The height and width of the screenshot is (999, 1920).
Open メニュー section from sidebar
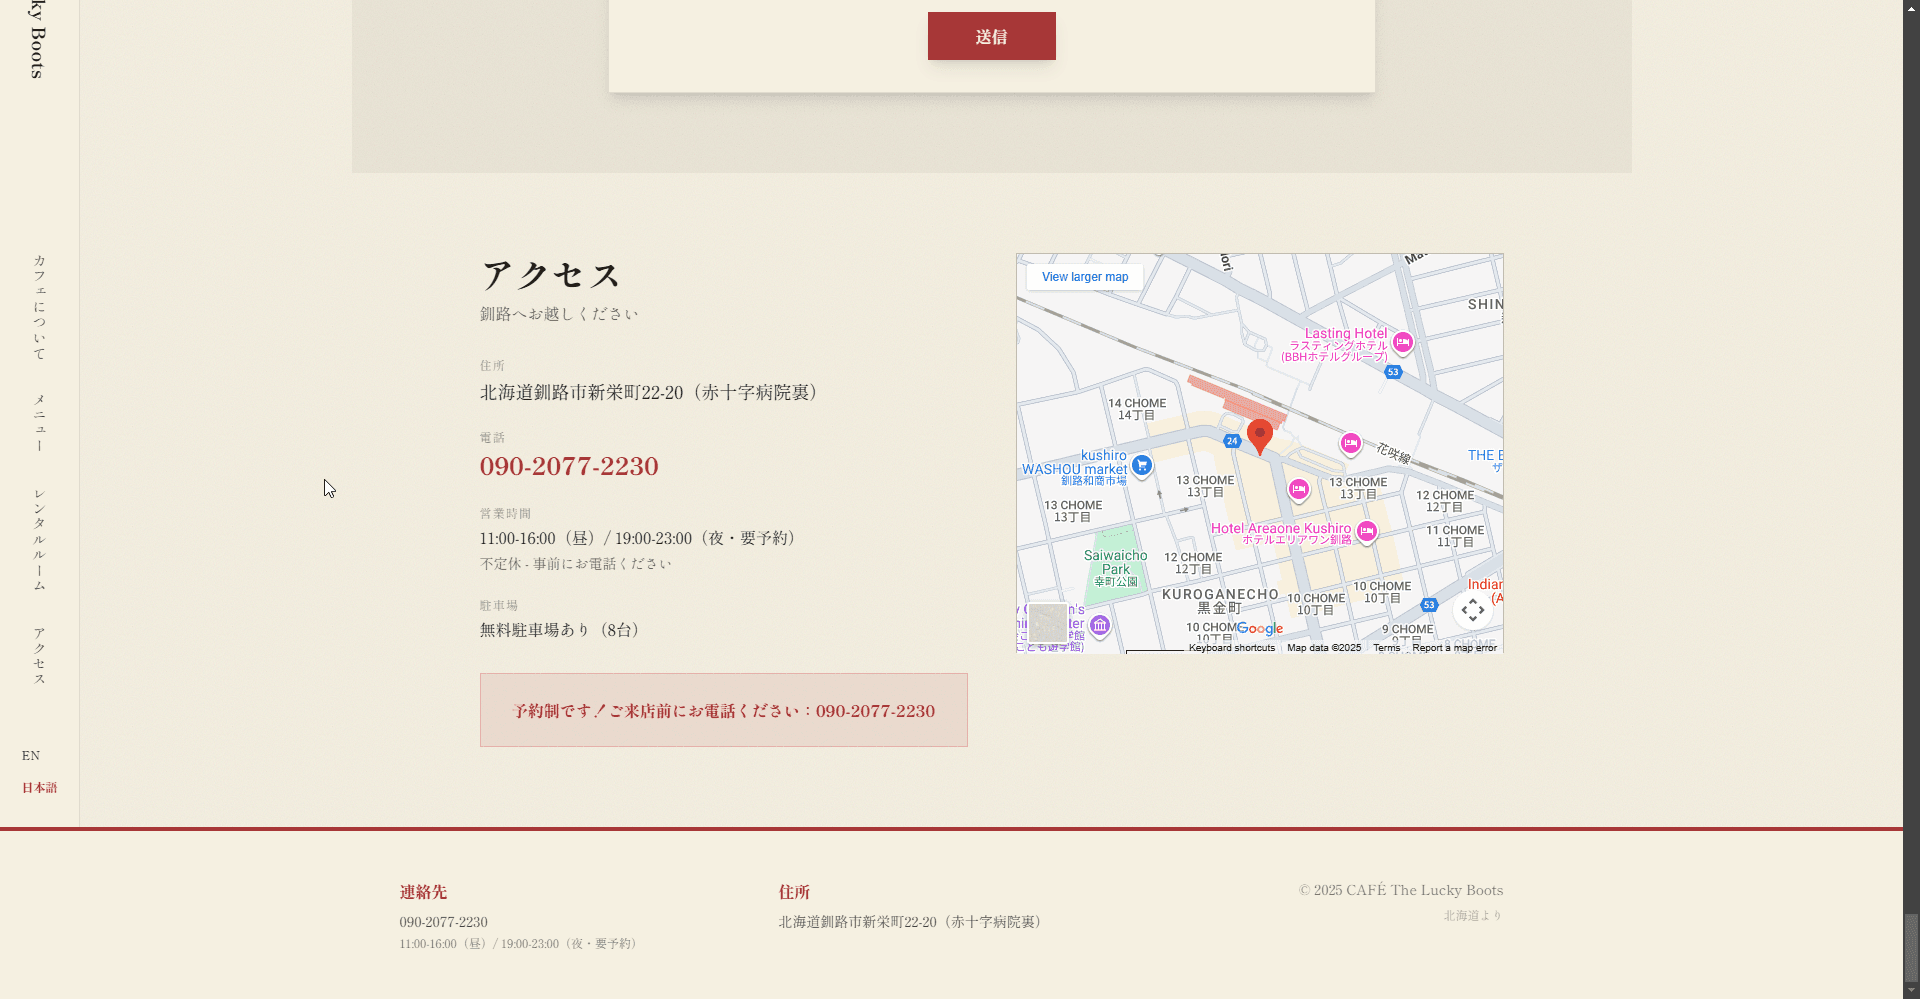click(x=40, y=422)
